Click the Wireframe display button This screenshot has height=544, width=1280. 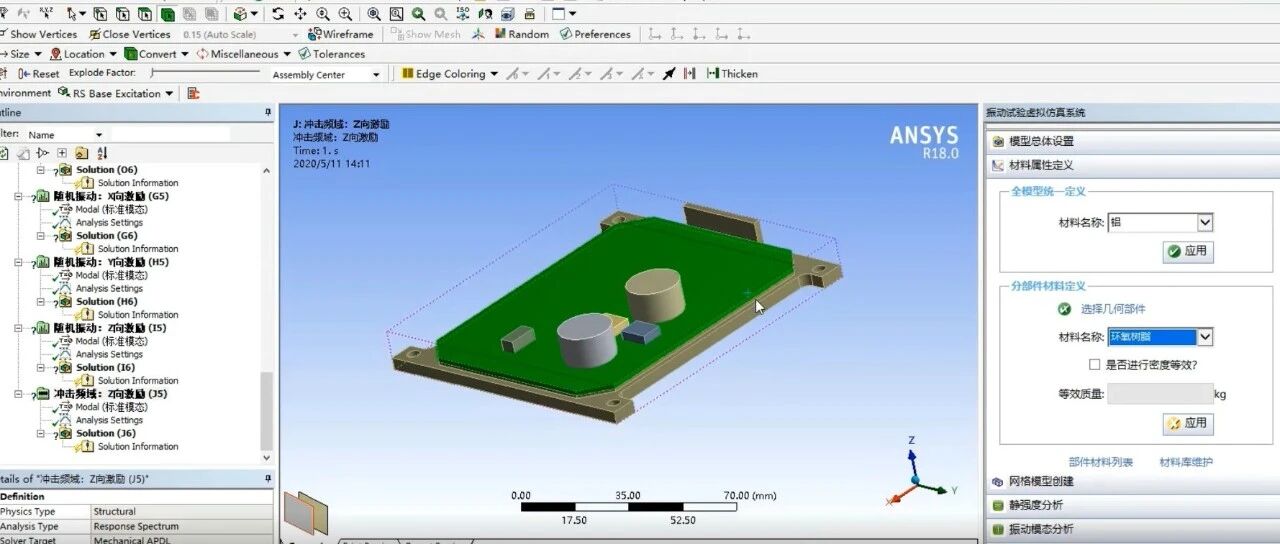click(340, 34)
